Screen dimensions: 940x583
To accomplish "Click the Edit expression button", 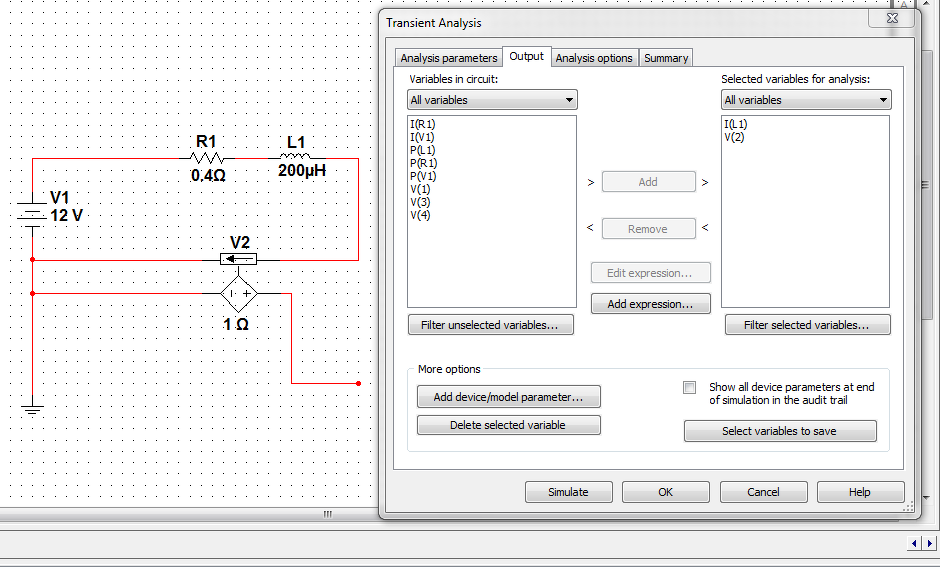I will point(650,273).
